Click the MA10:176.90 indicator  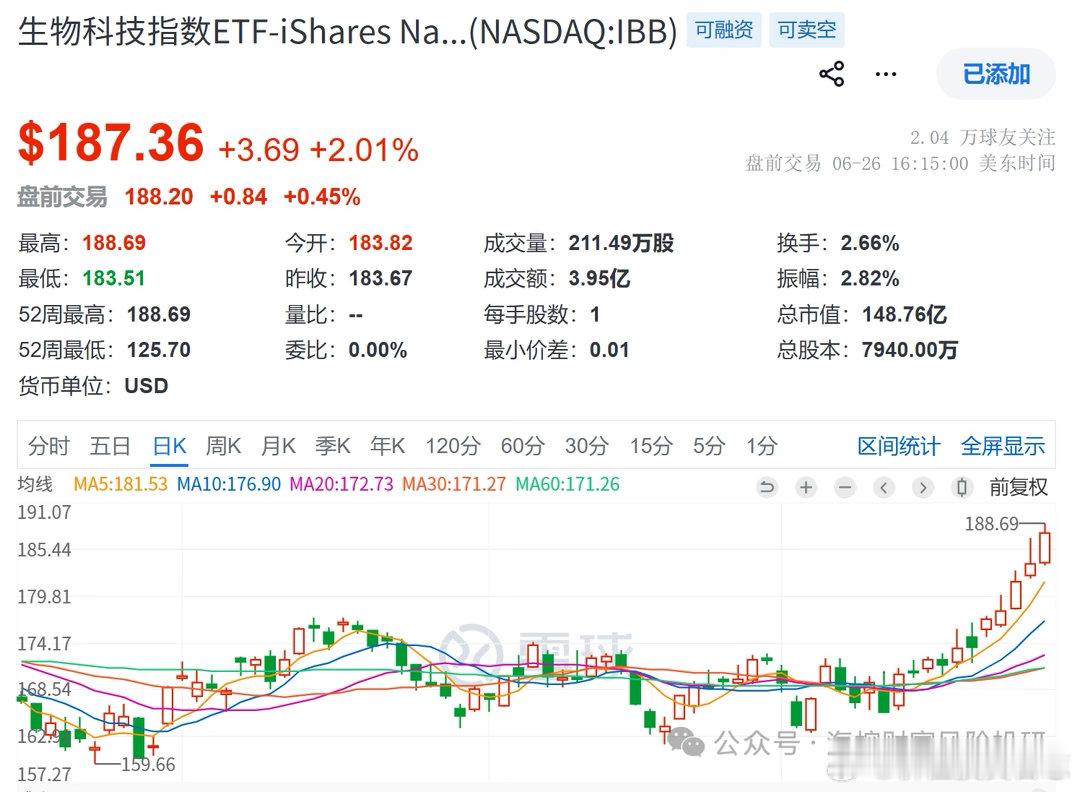coord(229,484)
